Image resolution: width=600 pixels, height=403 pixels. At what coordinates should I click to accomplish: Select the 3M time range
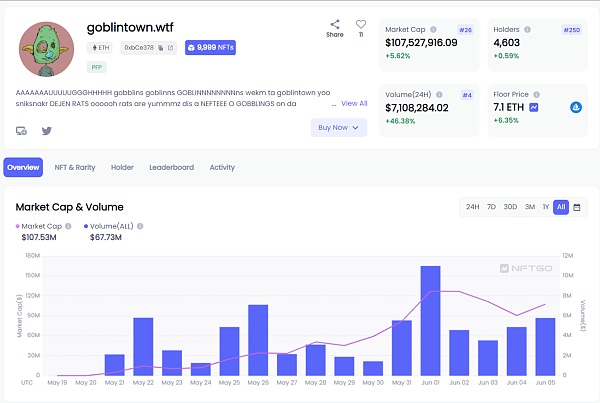click(x=530, y=207)
